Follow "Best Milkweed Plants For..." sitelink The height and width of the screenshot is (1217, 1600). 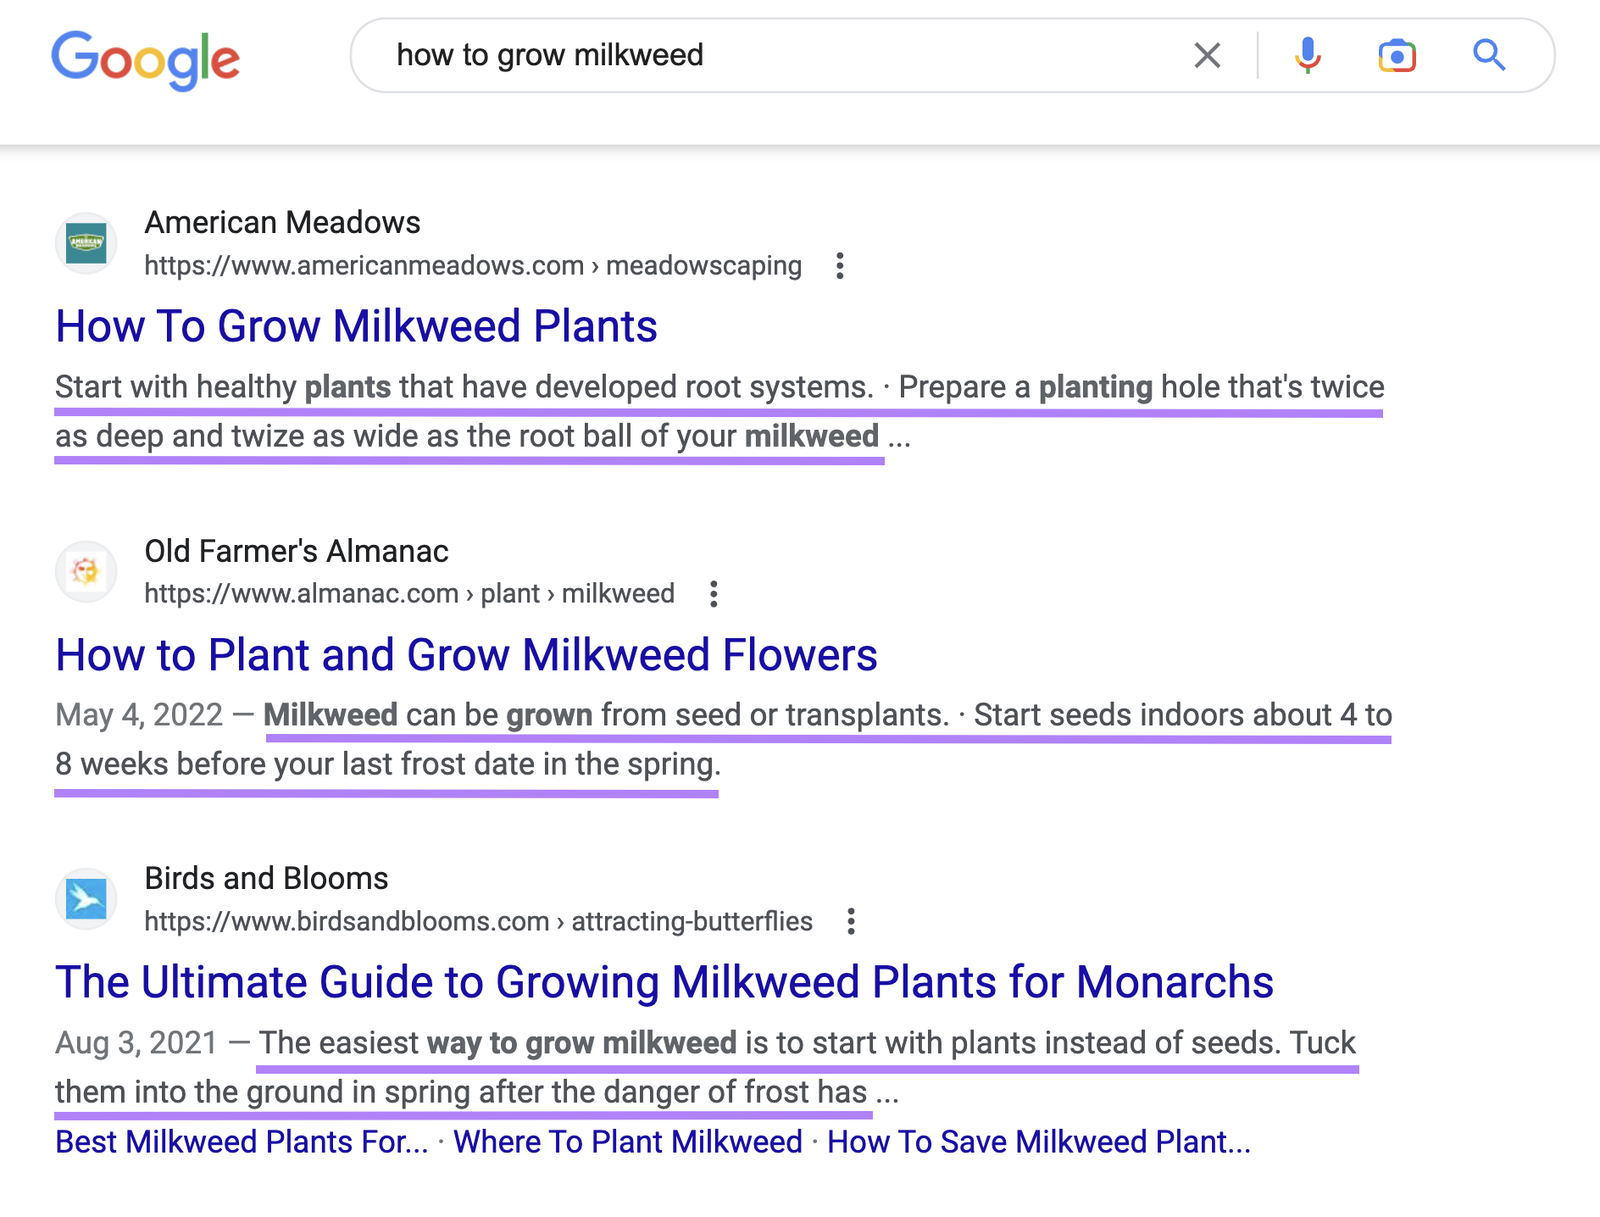241,1142
